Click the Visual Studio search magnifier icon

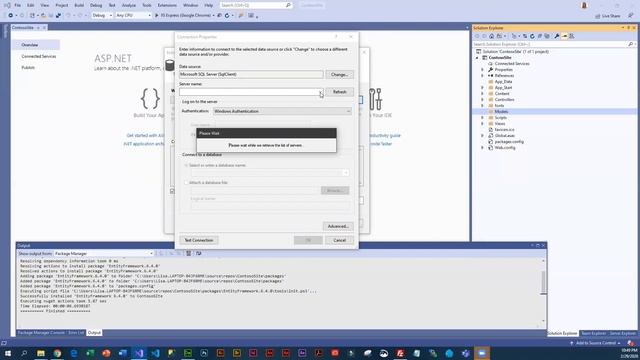pos(288,5)
